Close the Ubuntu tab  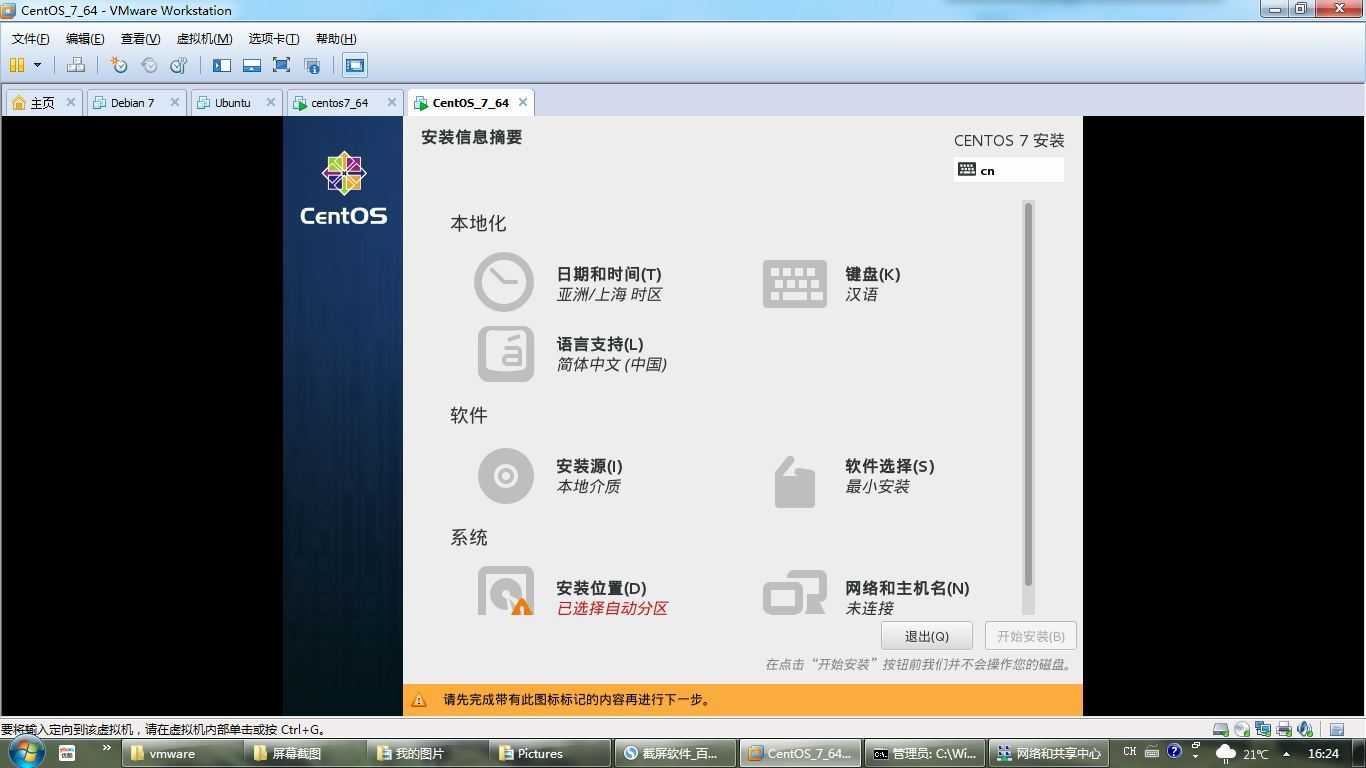(271, 102)
